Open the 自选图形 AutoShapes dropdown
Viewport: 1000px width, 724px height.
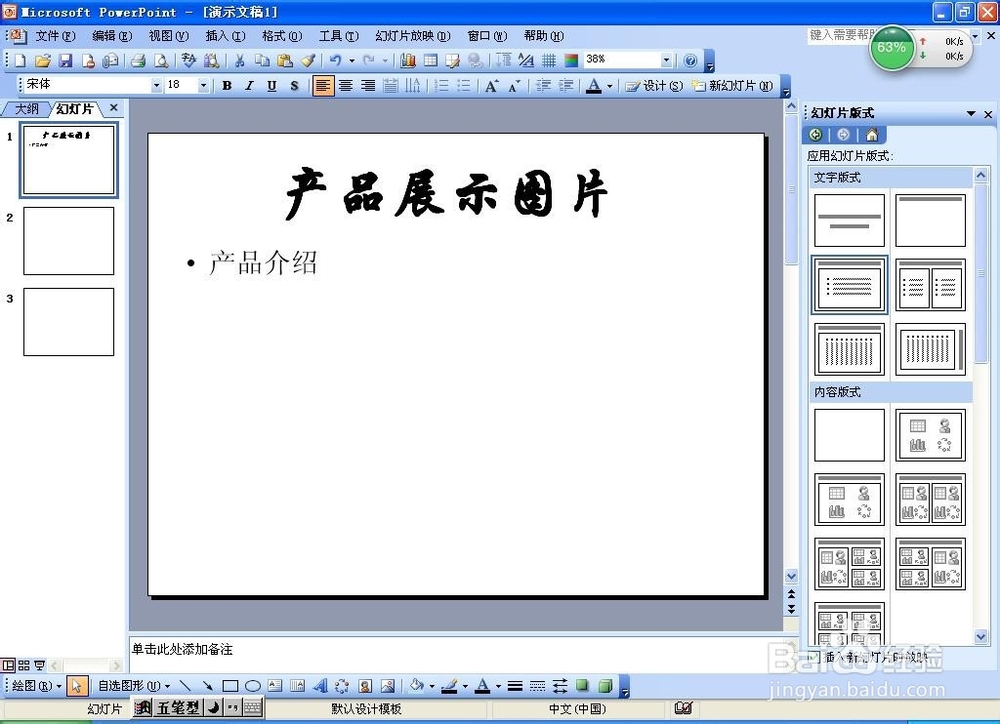click(x=128, y=686)
